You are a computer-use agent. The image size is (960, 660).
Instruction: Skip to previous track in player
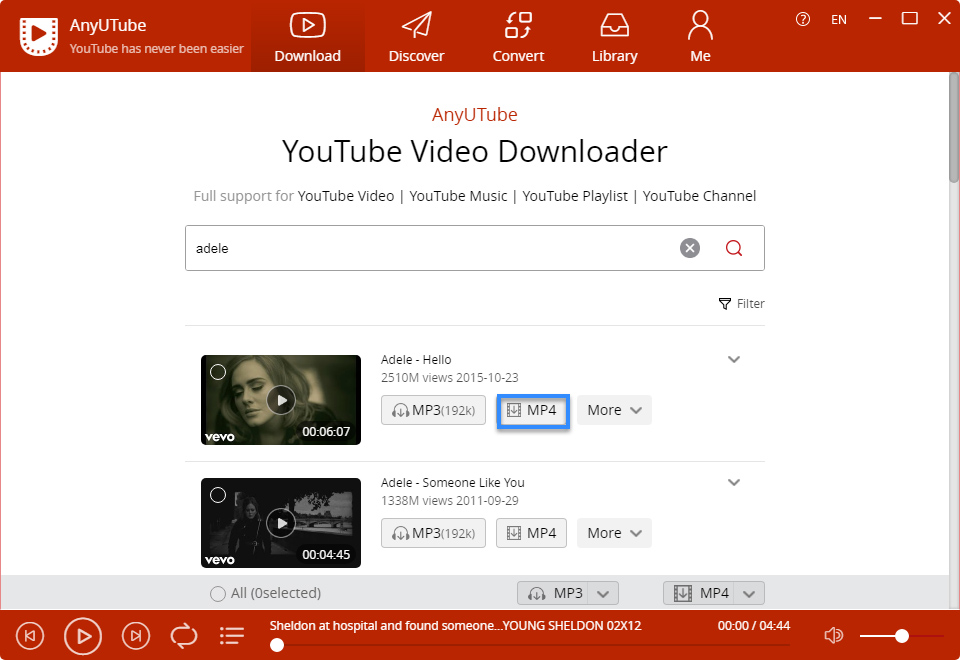30,636
